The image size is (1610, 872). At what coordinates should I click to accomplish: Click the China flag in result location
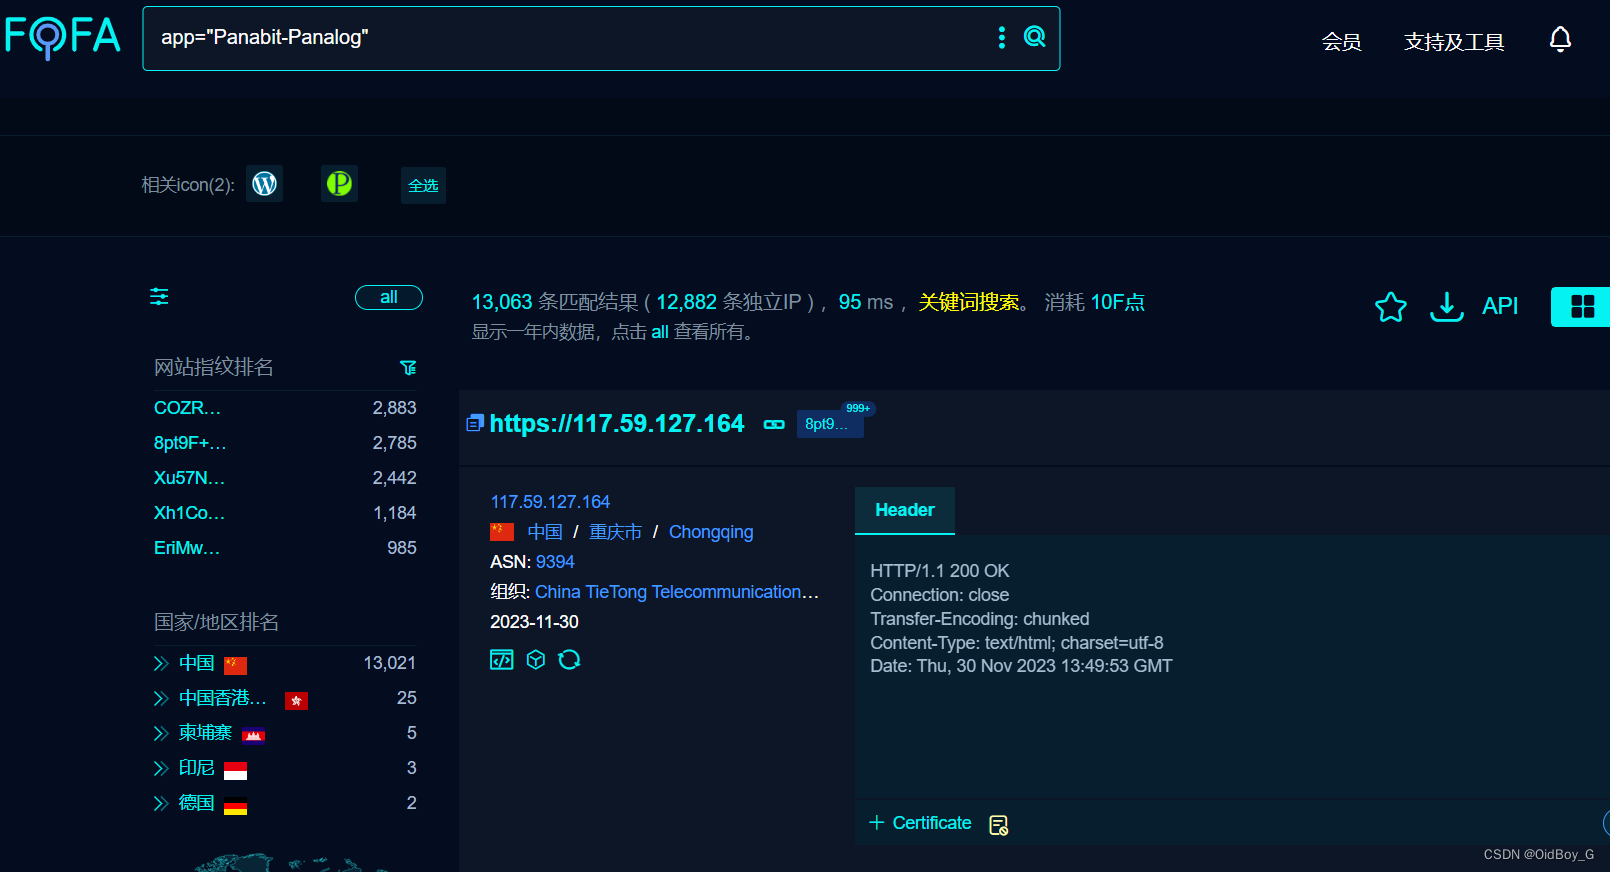(502, 532)
